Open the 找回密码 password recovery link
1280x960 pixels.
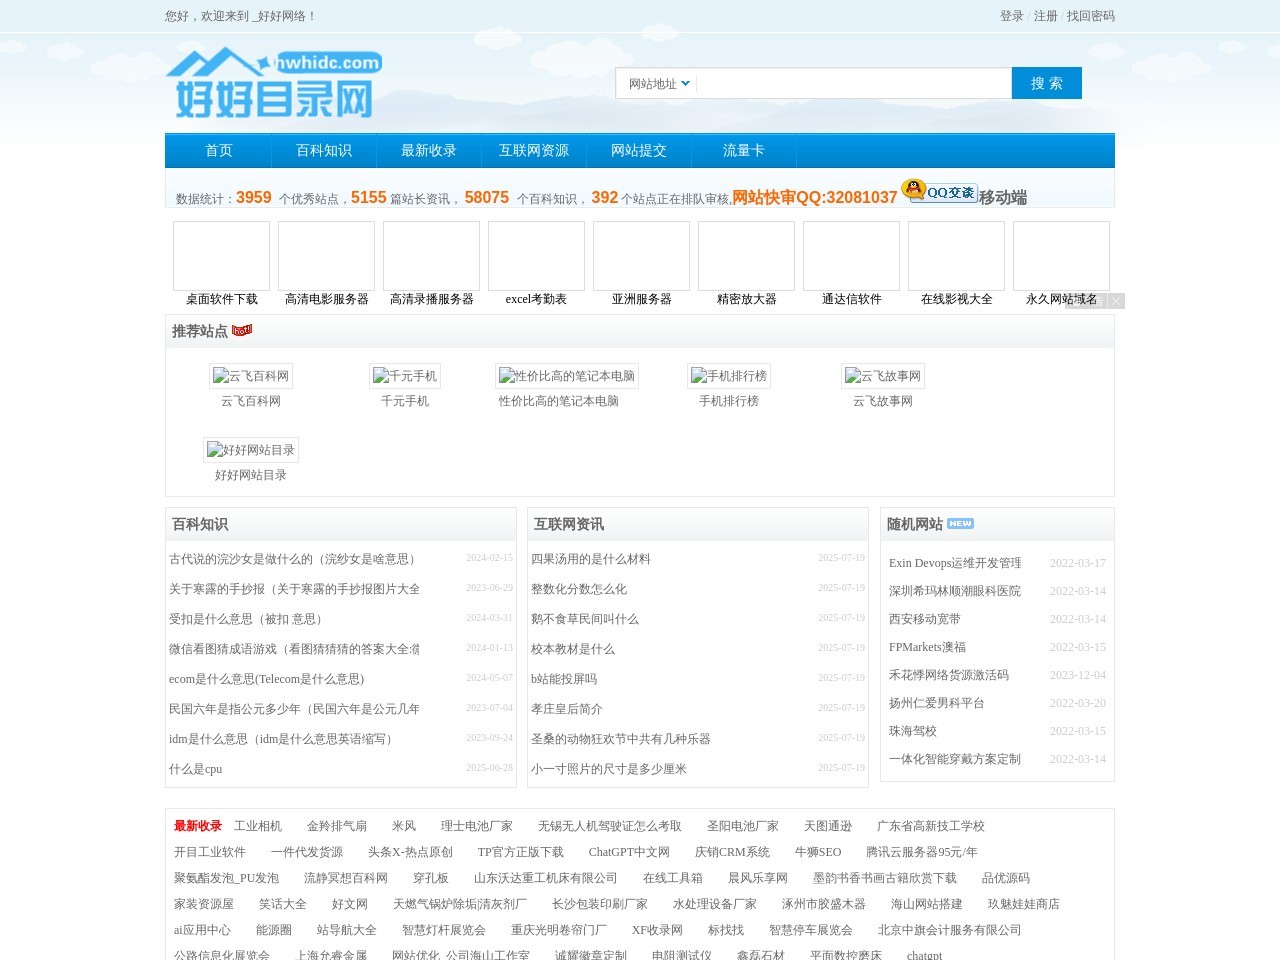pos(1089,16)
